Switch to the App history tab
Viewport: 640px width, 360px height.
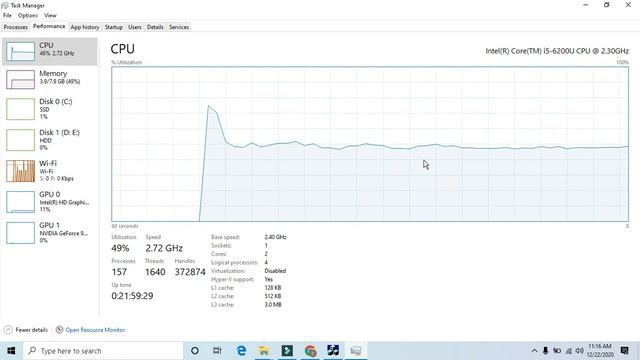pyautogui.click(x=85, y=27)
